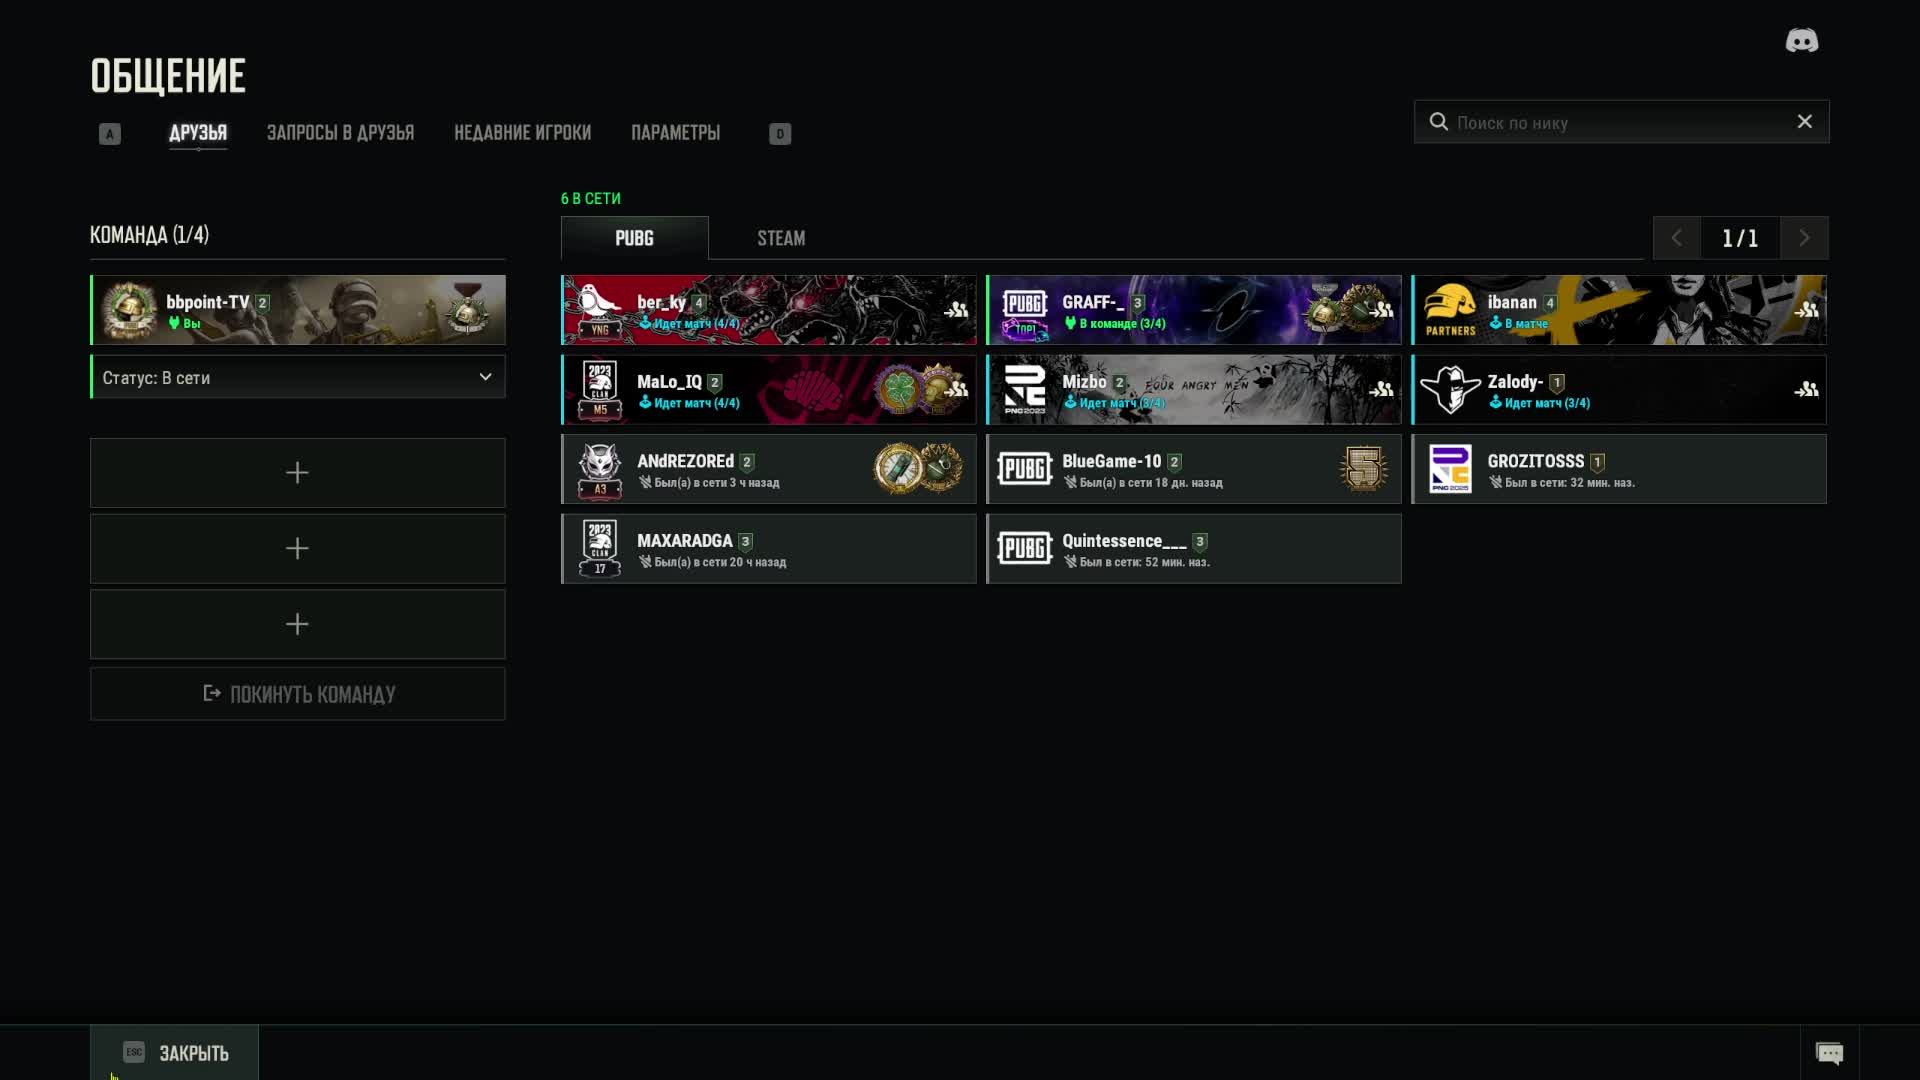Click the Поиск по нику search field
The height and width of the screenshot is (1080, 1920).
coord(1621,121)
